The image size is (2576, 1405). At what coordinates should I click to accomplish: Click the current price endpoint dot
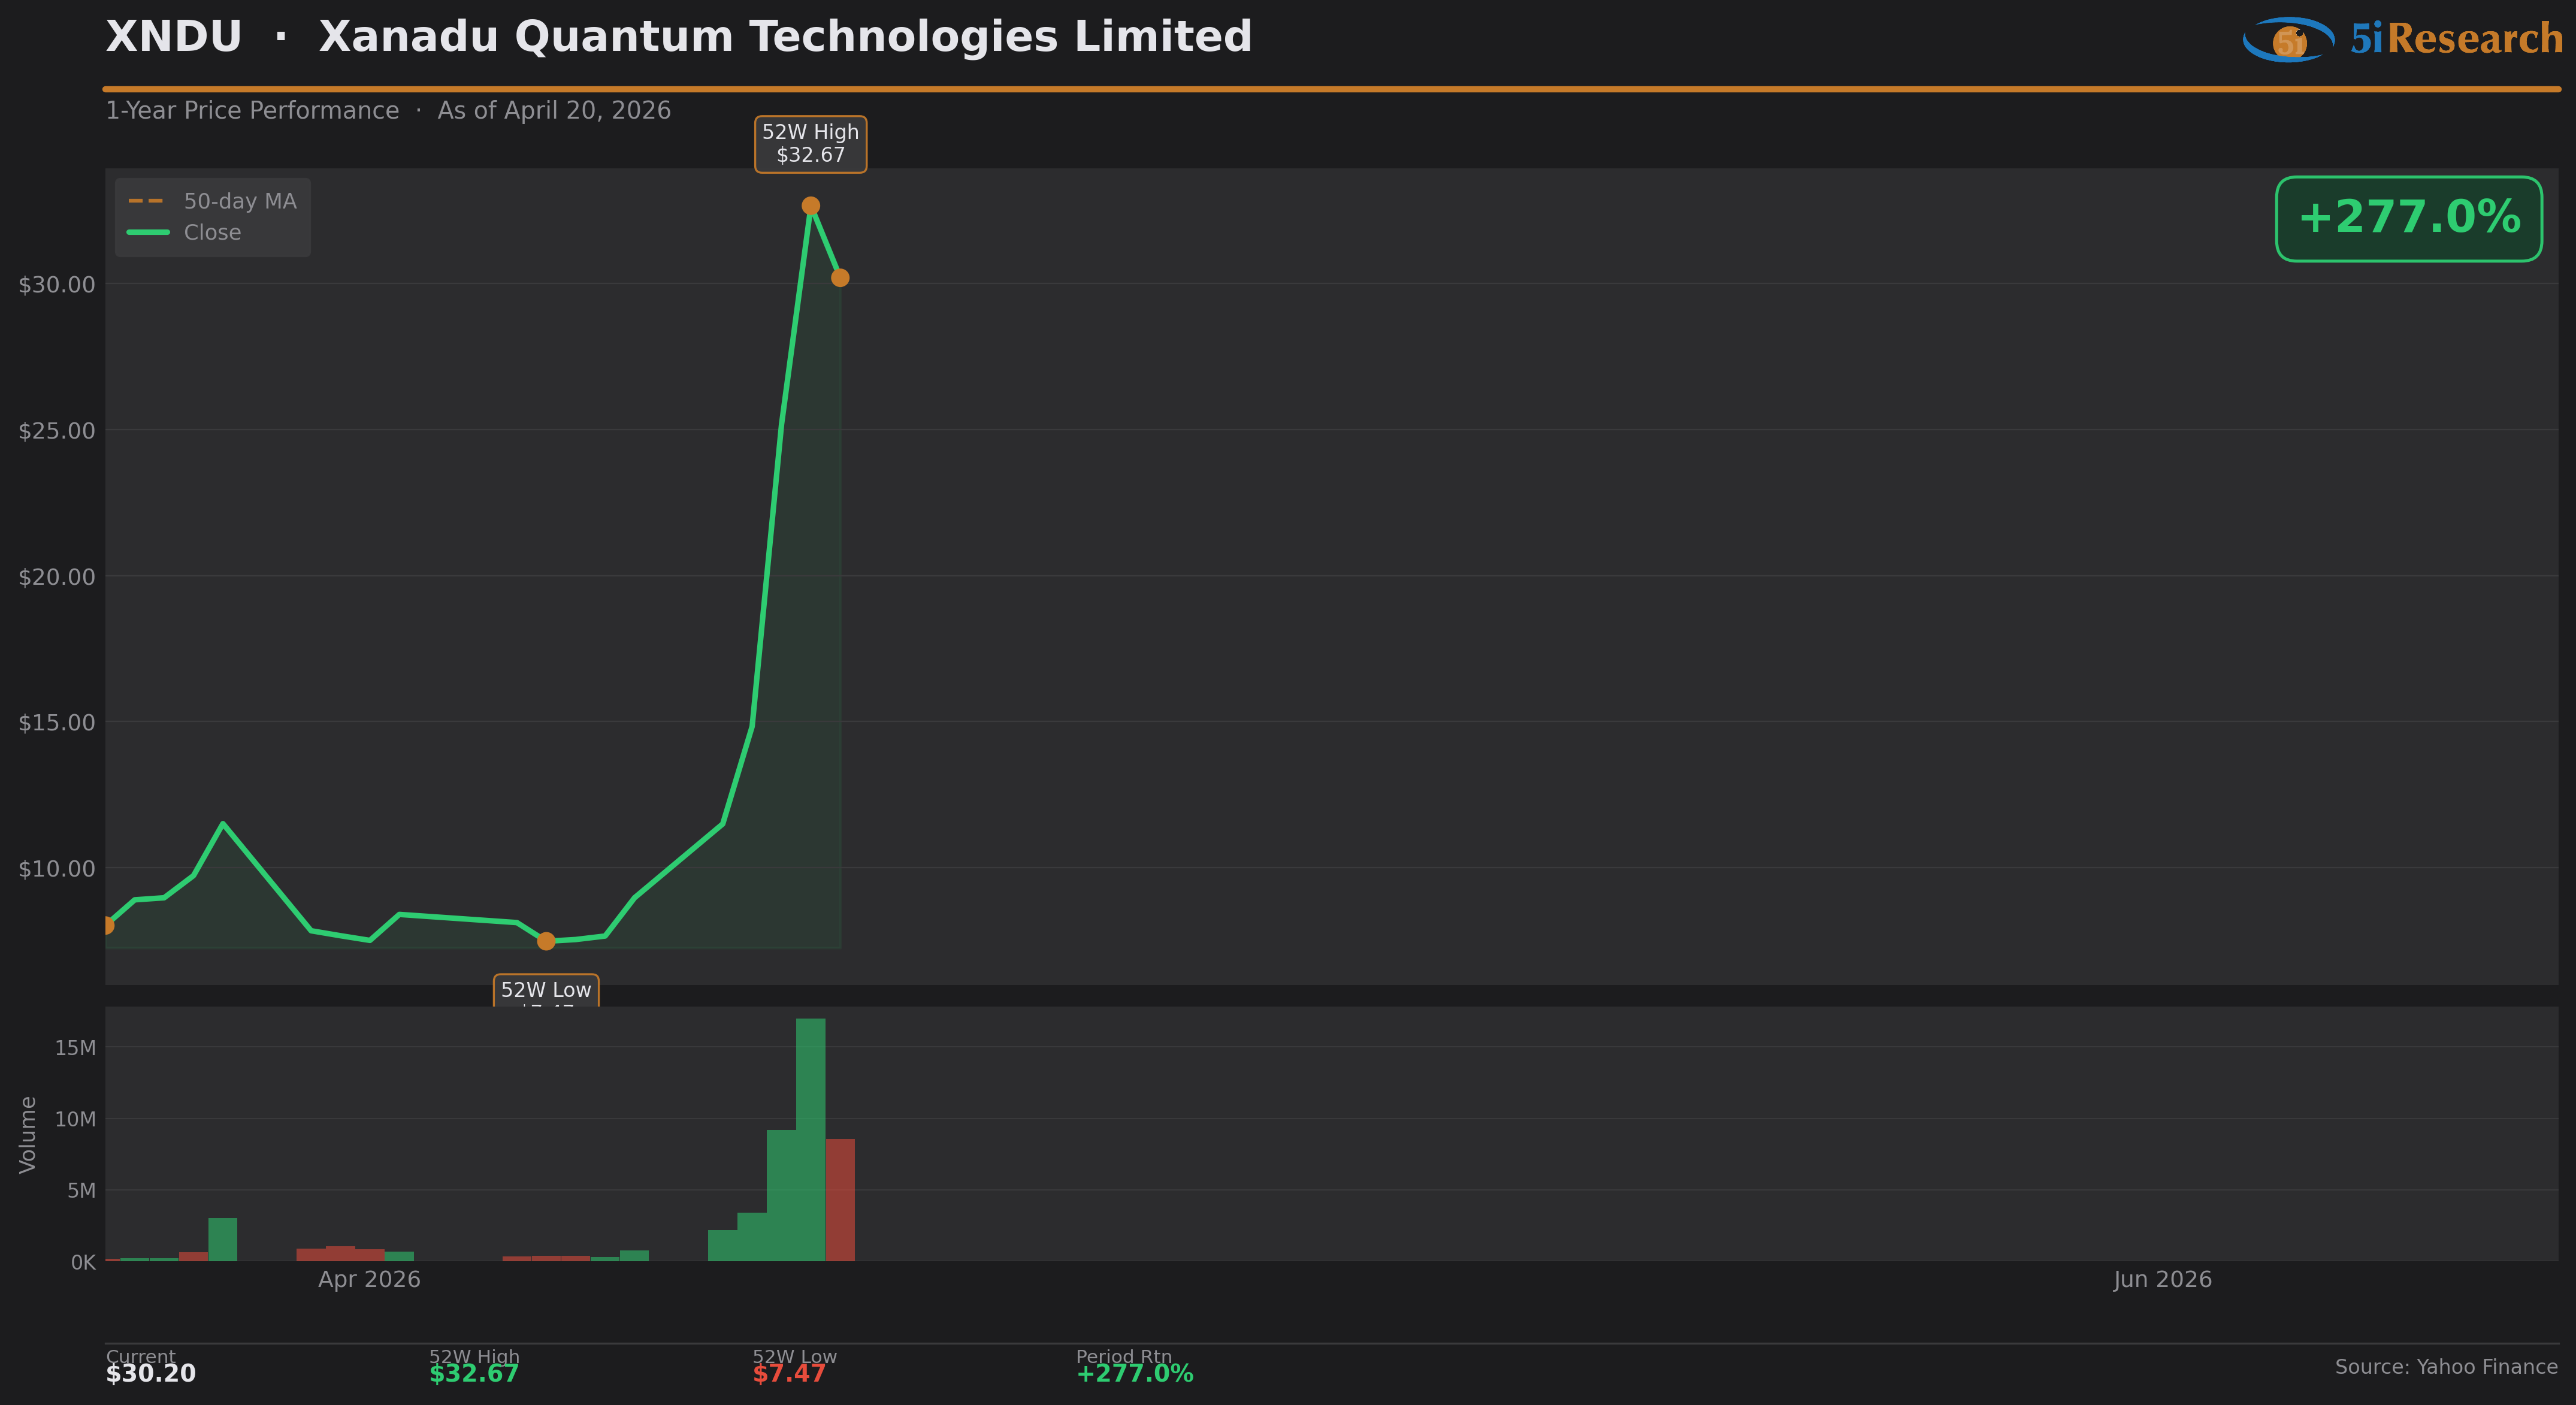(840, 278)
